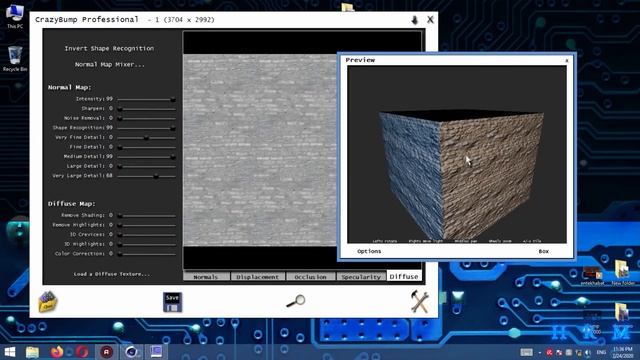Open settings via hammer and wrench icon
The image size is (640, 360).
pos(420,302)
